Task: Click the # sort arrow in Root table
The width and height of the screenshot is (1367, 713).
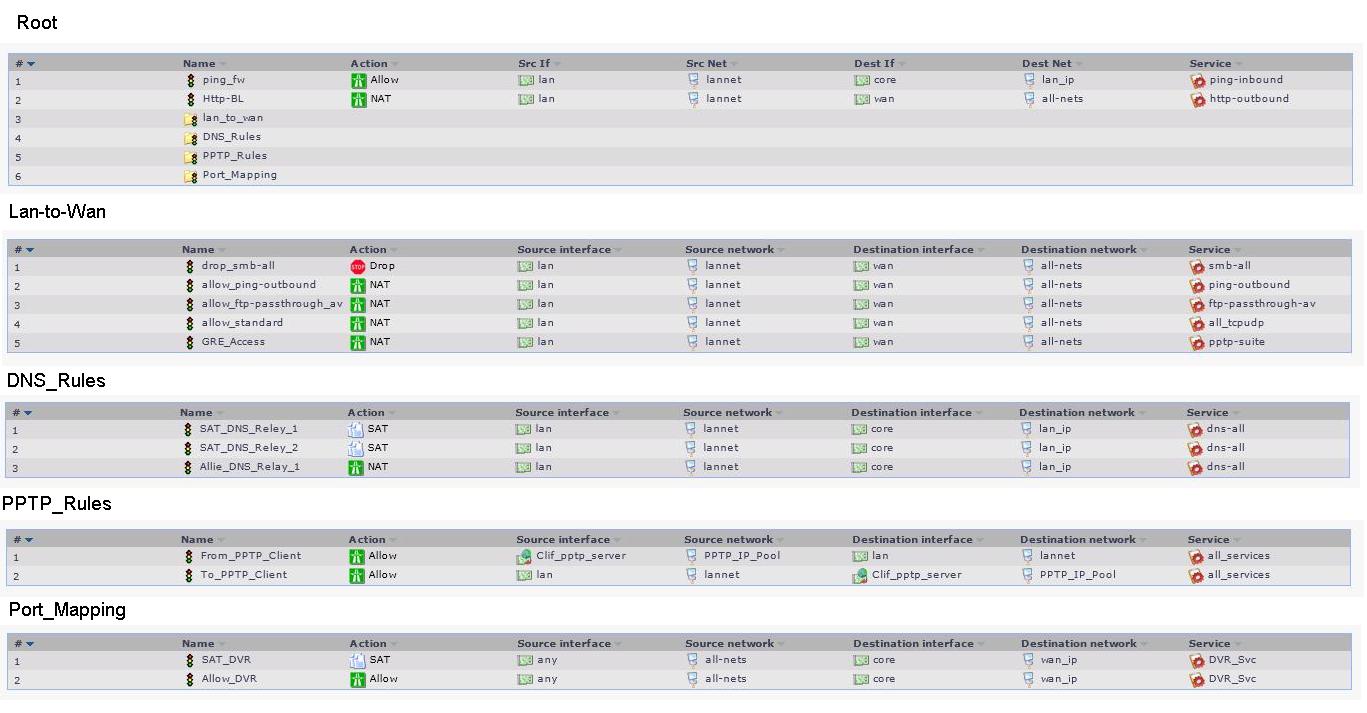Action: 30,64
